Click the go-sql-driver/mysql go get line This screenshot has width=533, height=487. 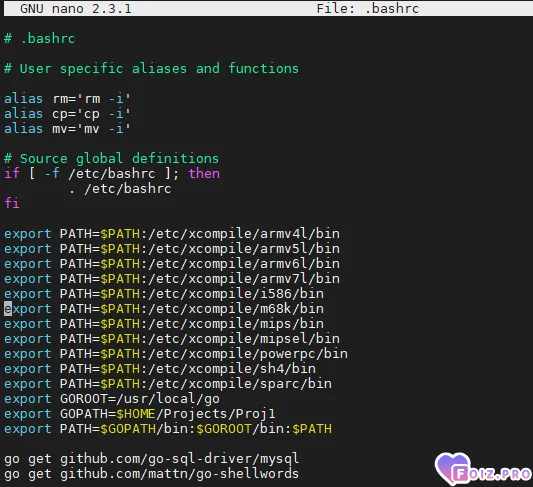tap(152, 459)
